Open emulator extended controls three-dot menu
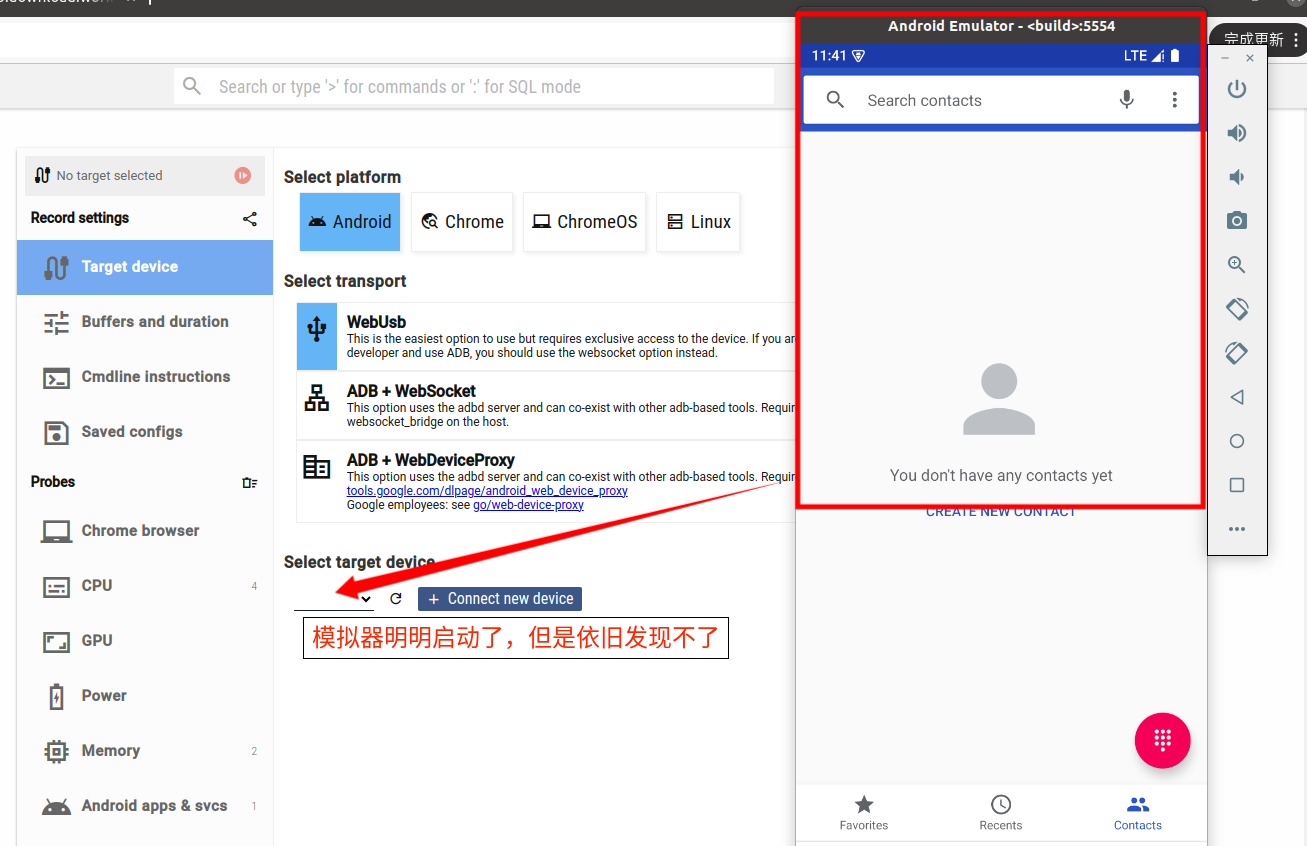The height and width of the screenshot is (846, 1307). [1237, 529]
